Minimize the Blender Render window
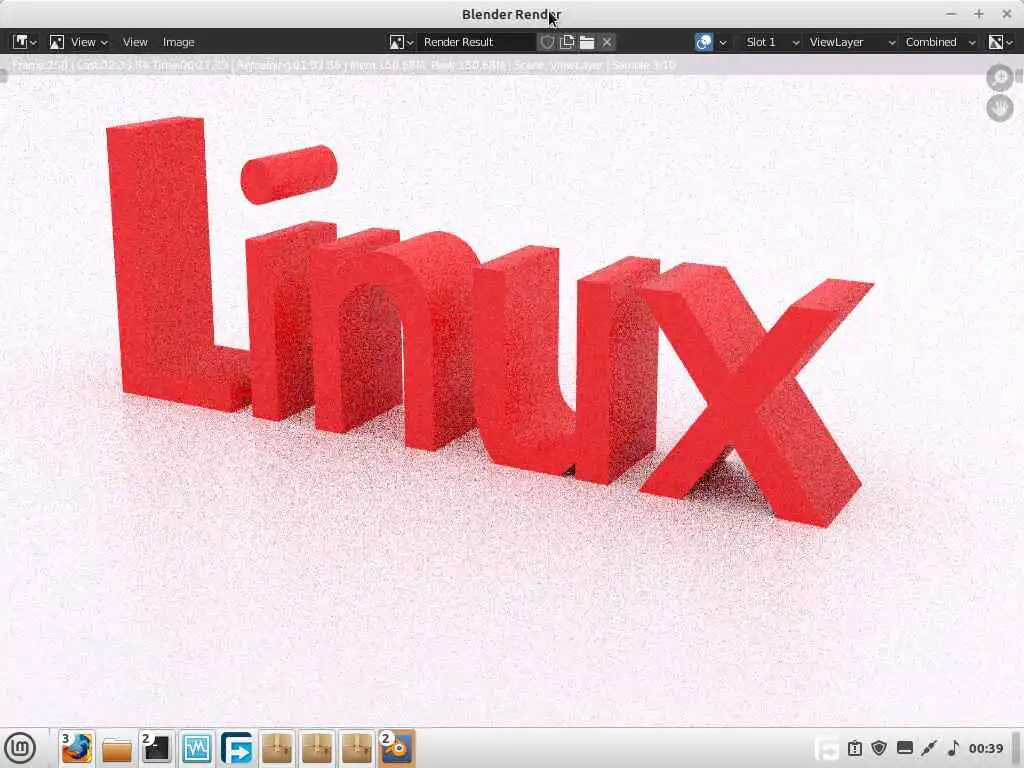The width and height of the screenshot is (1024, 768). pyautogui.click(x=952, y=14)
